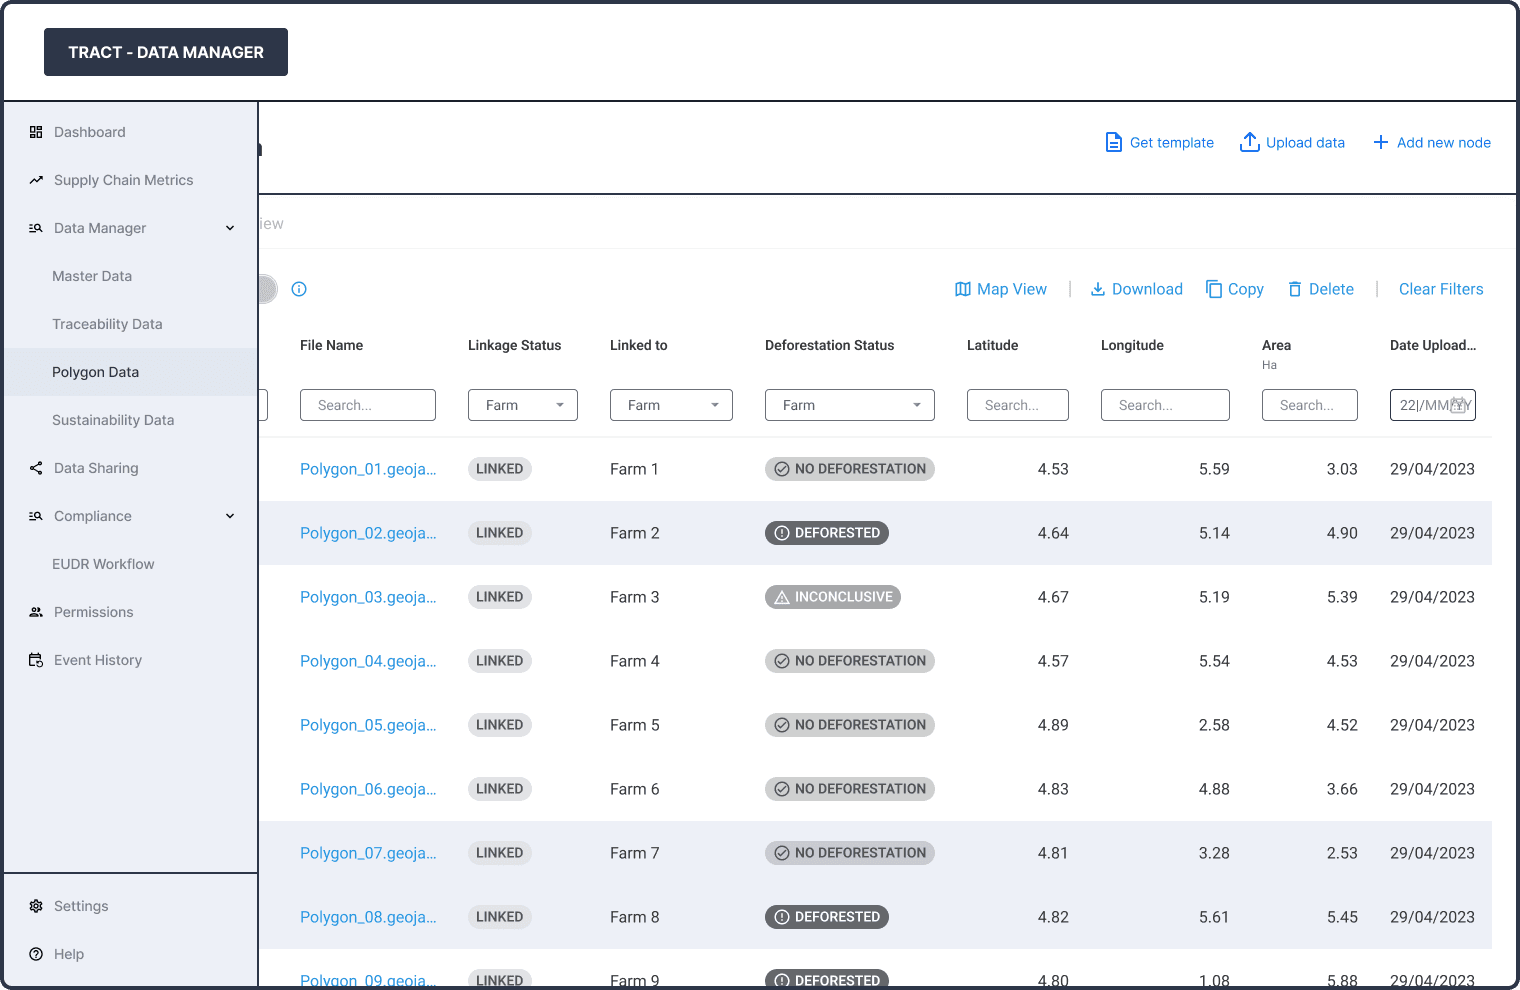Click the Data Manager search-list icon

36,228
